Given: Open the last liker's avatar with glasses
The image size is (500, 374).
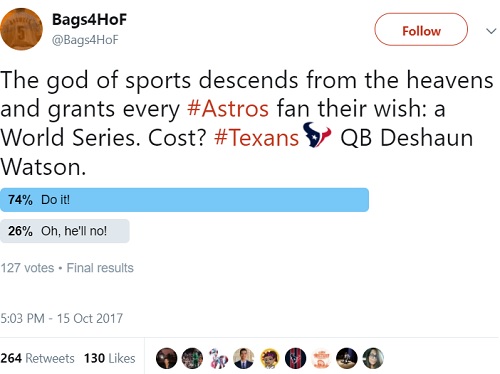Looking at the screenshot, I should (x=373, y=358).
